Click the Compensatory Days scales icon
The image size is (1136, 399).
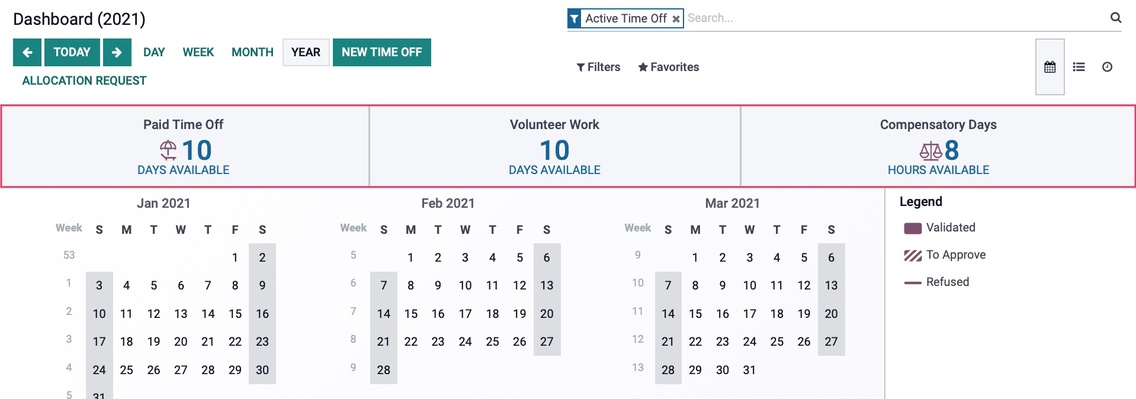click(x=930, y=151)
